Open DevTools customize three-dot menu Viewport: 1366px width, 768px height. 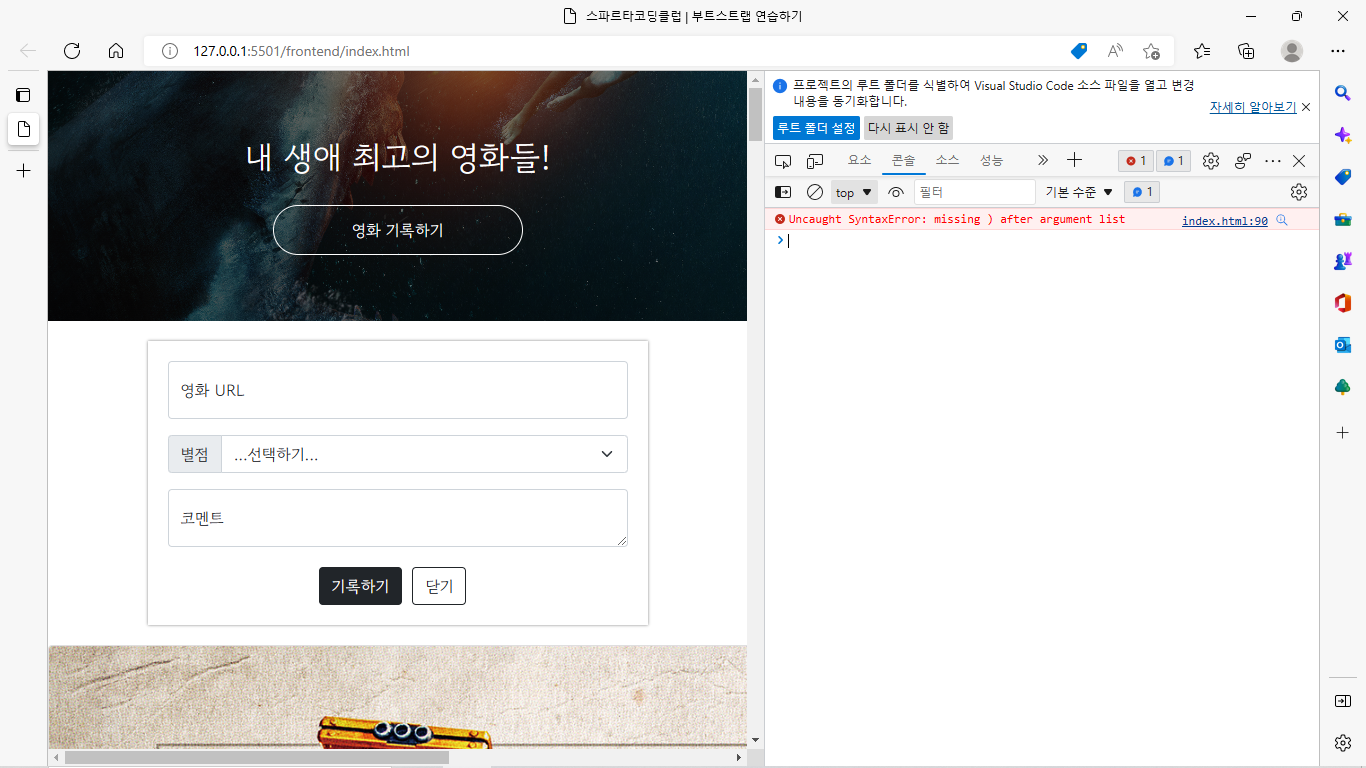(1273, 161)
